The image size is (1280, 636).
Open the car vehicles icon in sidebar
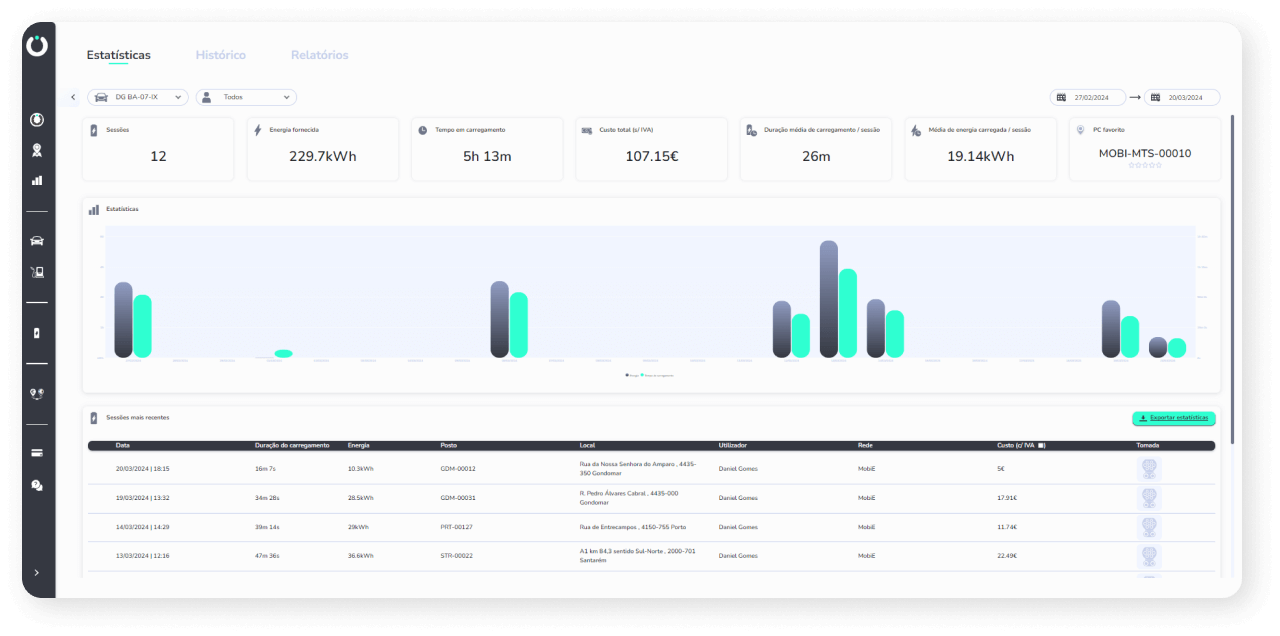click(x=37, y=241)
